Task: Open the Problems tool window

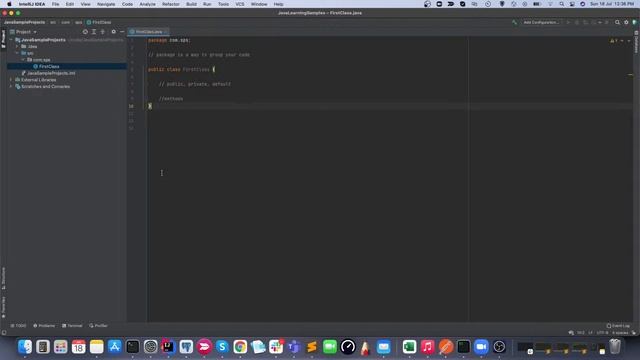Action: [44, 326]
